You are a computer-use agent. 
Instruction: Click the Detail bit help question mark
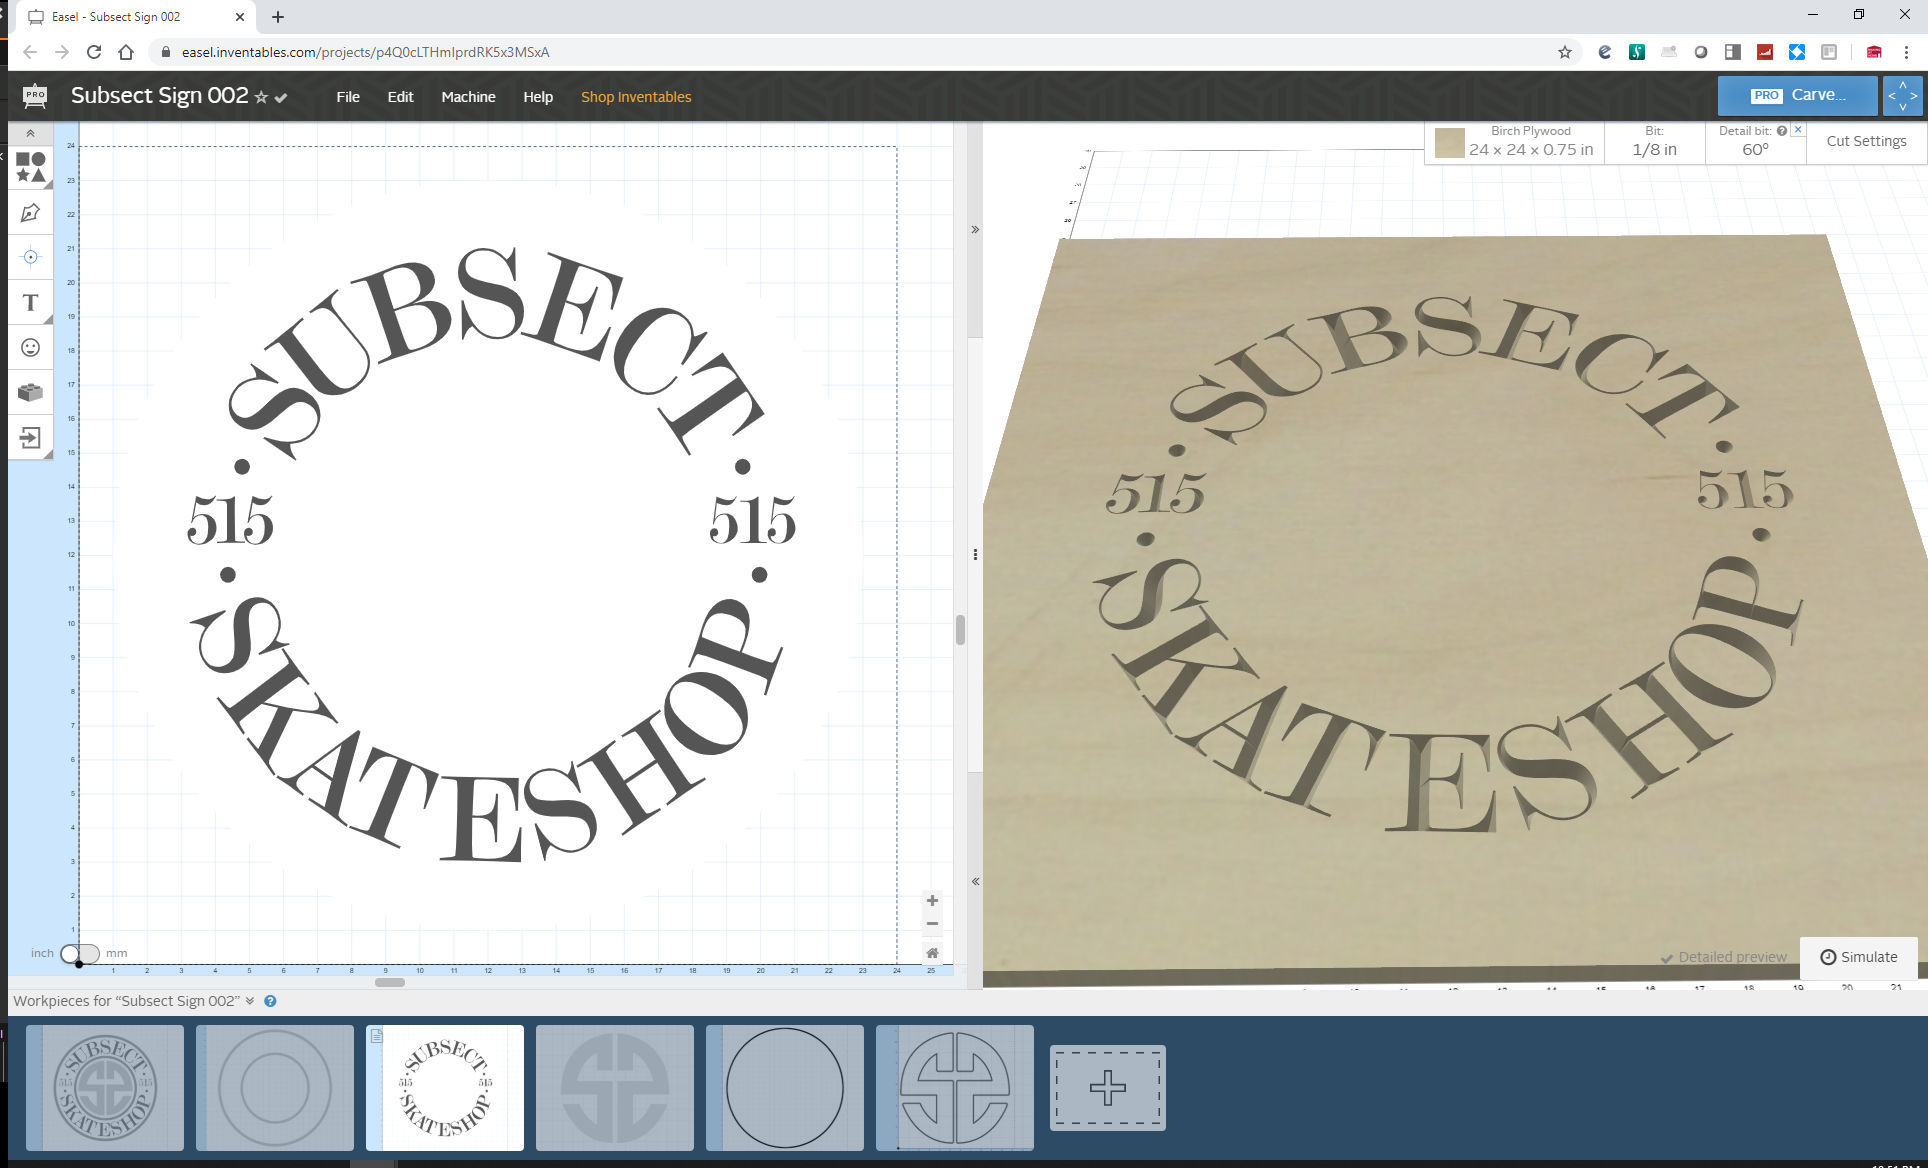click(1782, 131)
